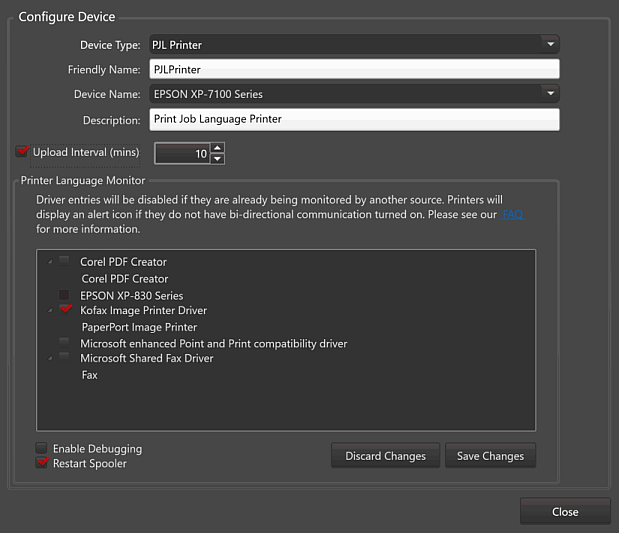The image size is (619, 533).
Task: Edit the Description text field
Action: tap(354, 119)
